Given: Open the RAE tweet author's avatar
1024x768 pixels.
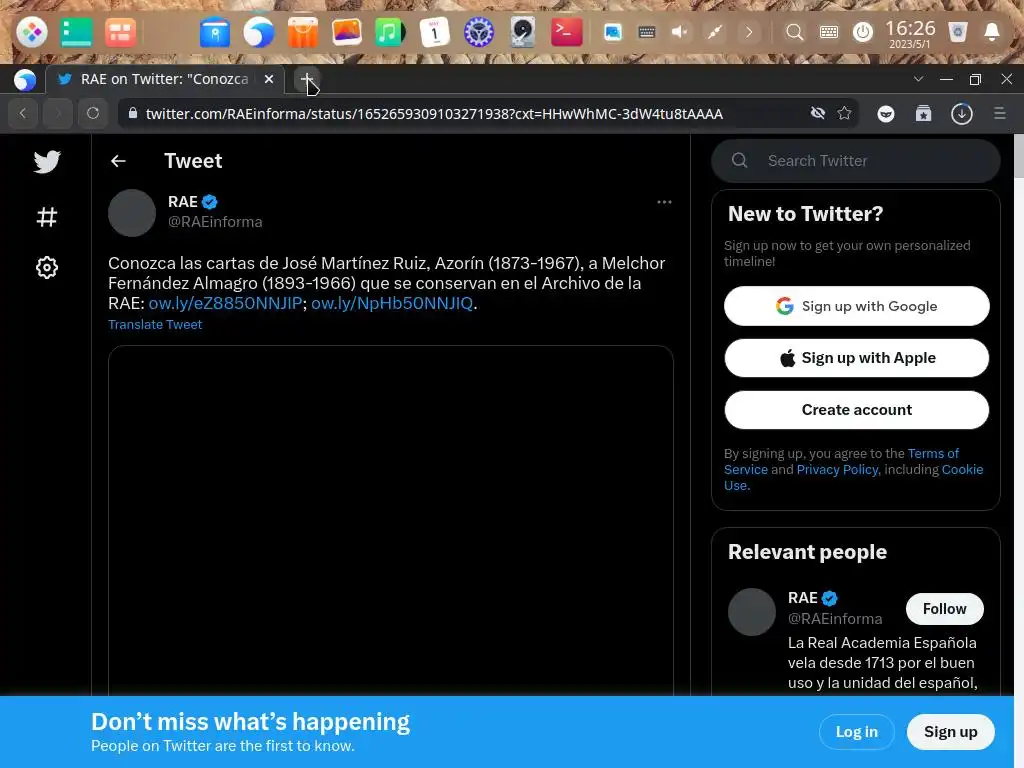Looking at the screenshot, I should (x=132, y=213).
